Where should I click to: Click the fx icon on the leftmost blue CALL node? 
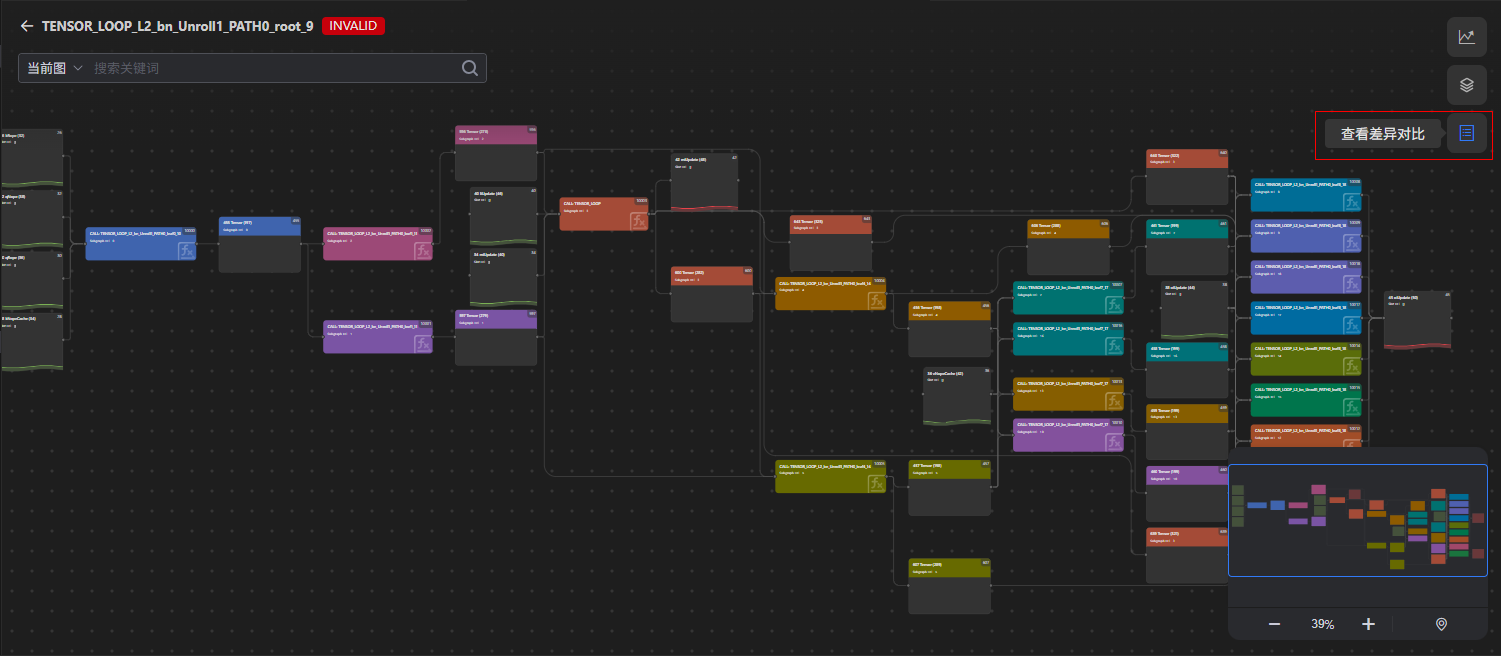pyautogui.click(x=186, y=250)
